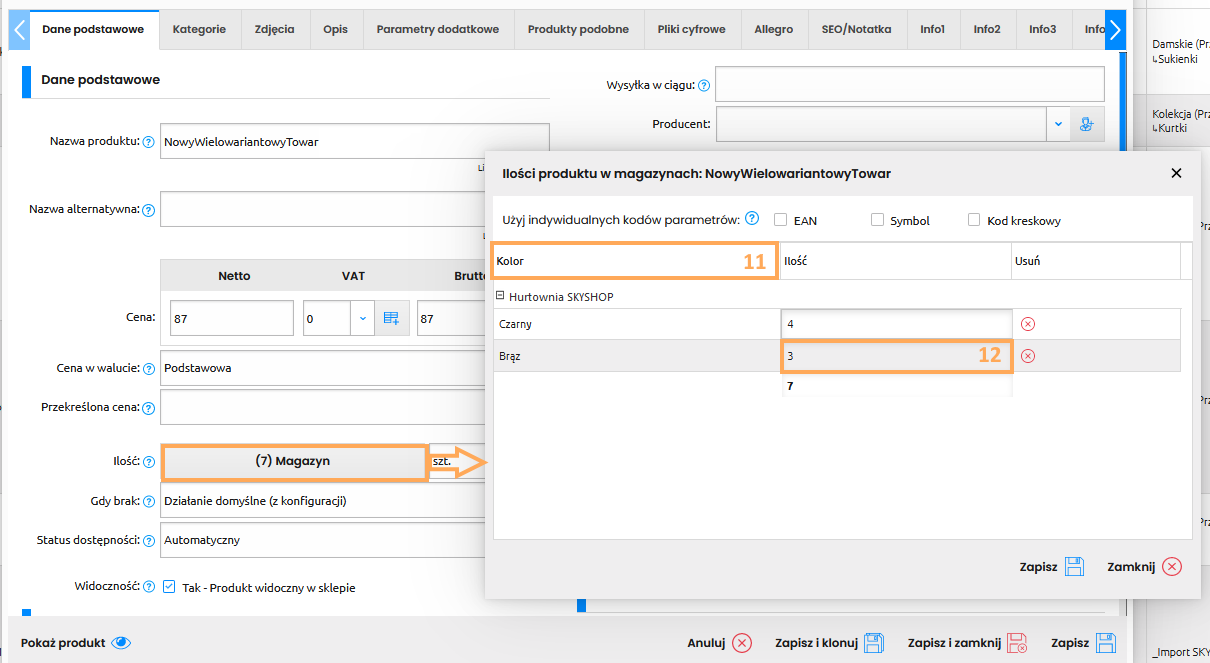Enable the Kod kreskowy checkbox
This screenshot has width=1210, height=663.
[974, 220]
